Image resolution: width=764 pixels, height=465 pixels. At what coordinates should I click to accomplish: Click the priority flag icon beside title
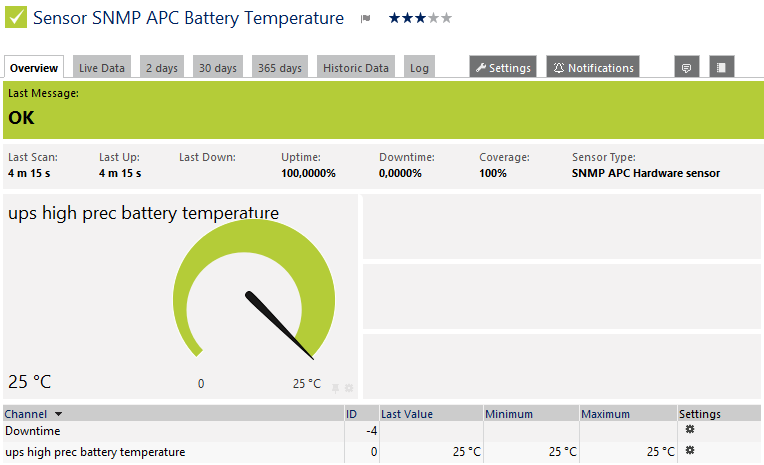pos(365,19)
